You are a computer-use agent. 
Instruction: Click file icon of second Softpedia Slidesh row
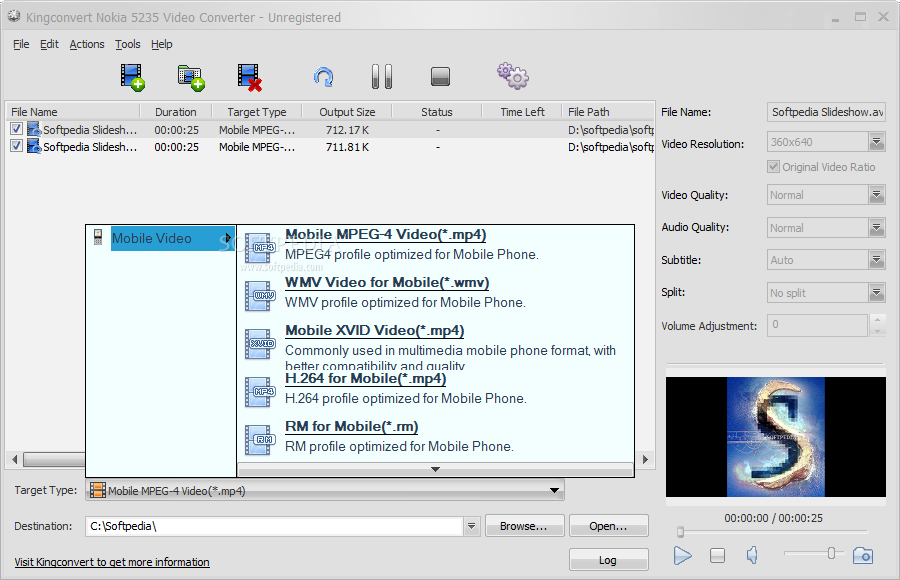tap(34, 146)
